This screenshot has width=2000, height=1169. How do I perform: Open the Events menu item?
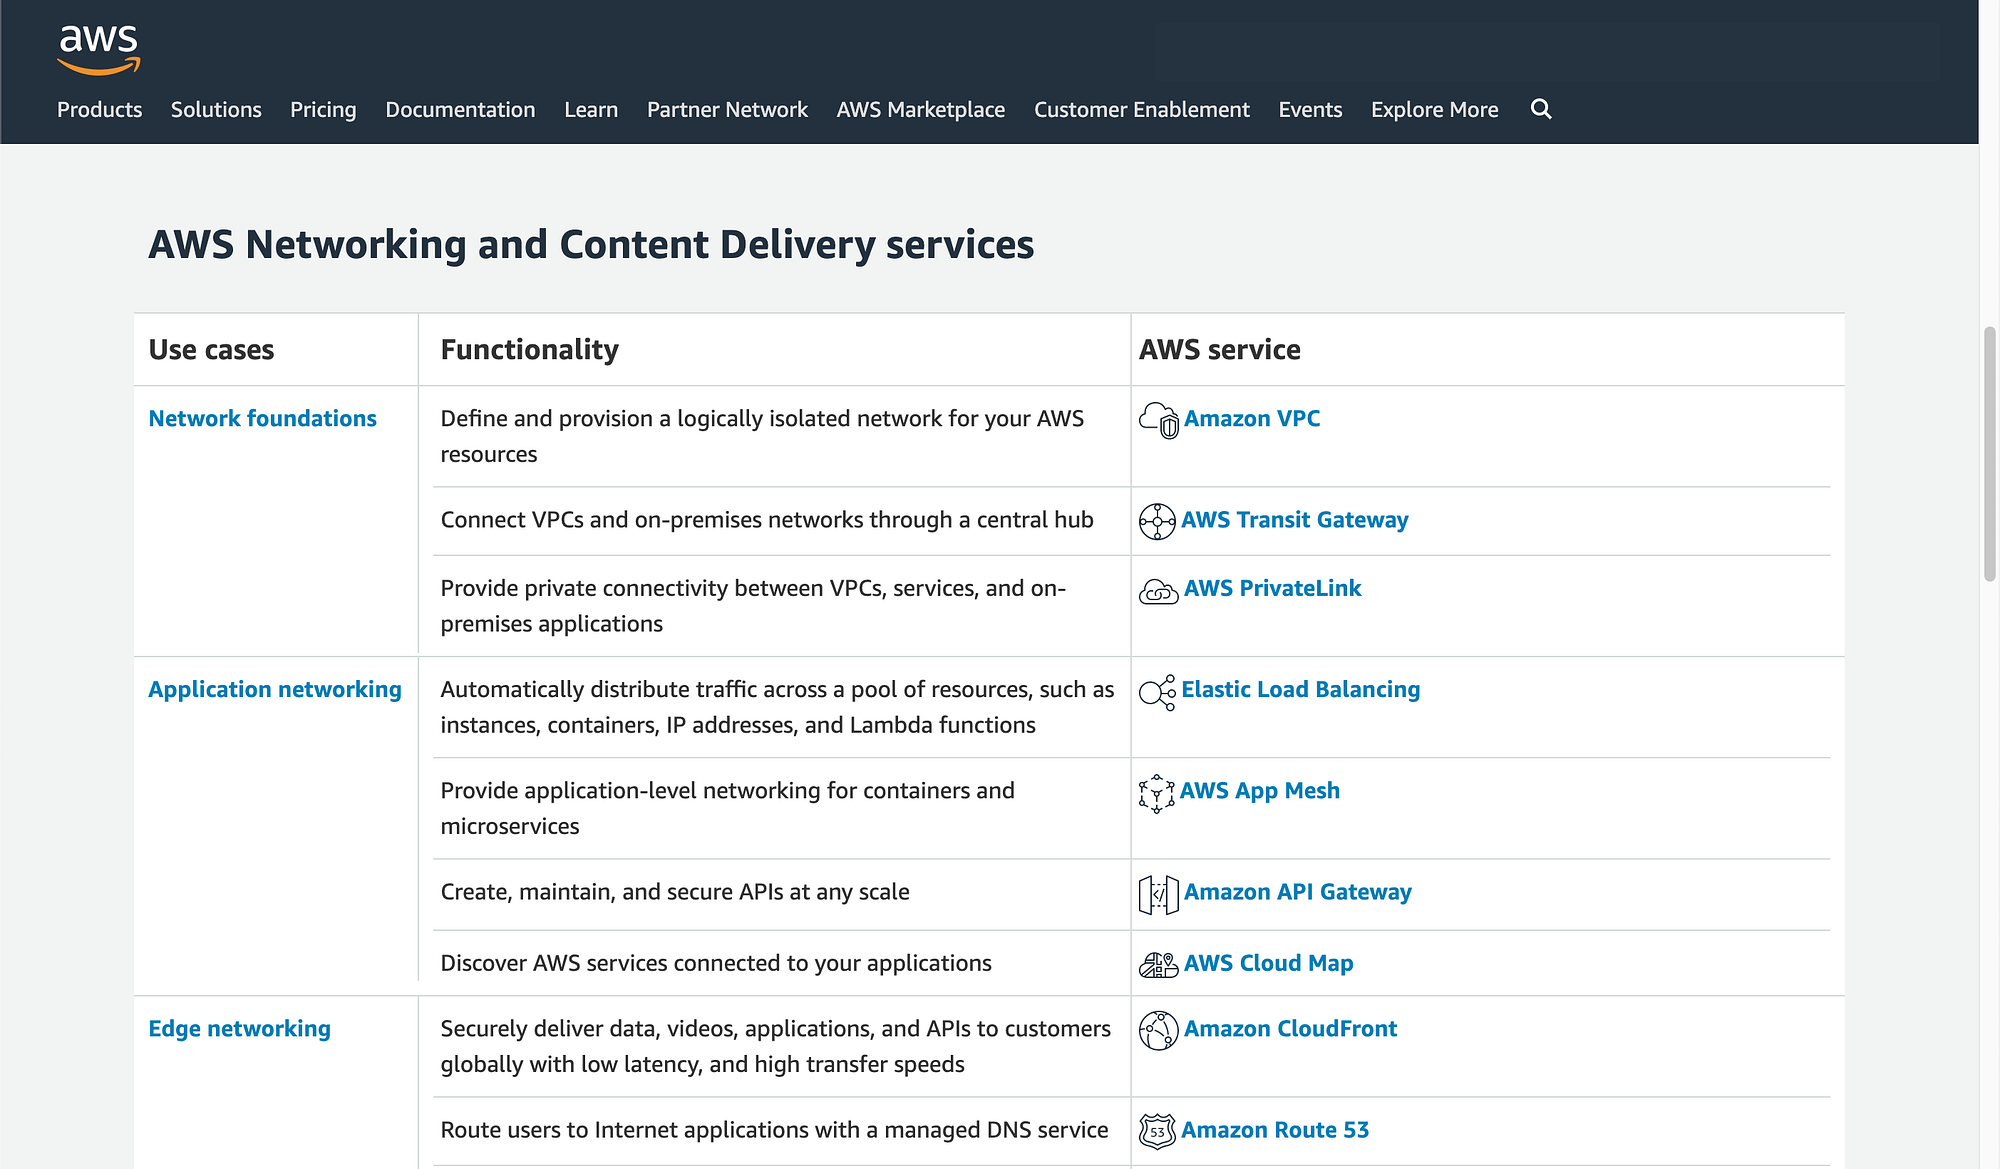[1310, 109]
